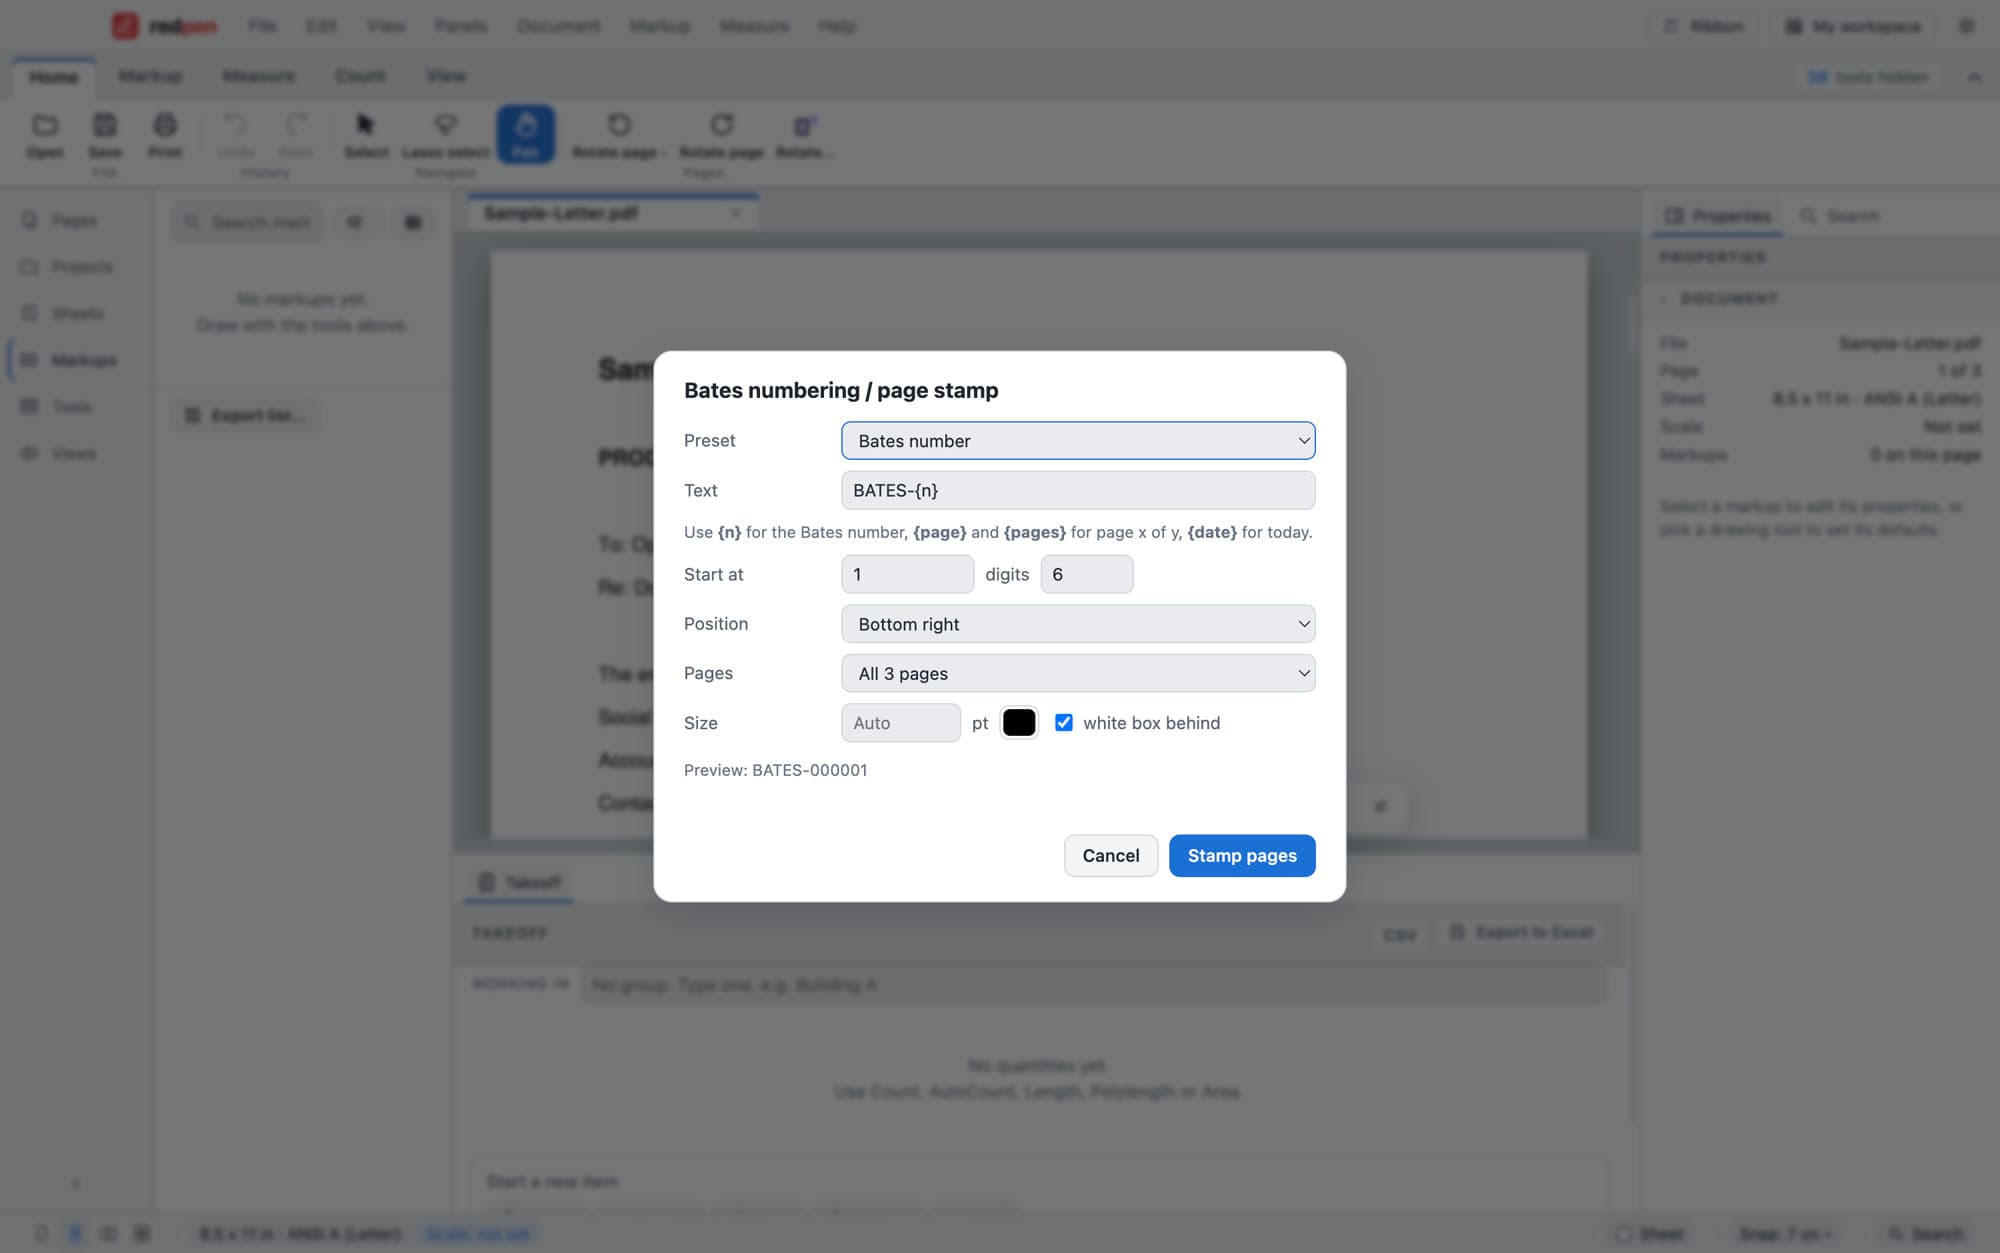Choose the Select arrow tool

click(x=366, y=135)
